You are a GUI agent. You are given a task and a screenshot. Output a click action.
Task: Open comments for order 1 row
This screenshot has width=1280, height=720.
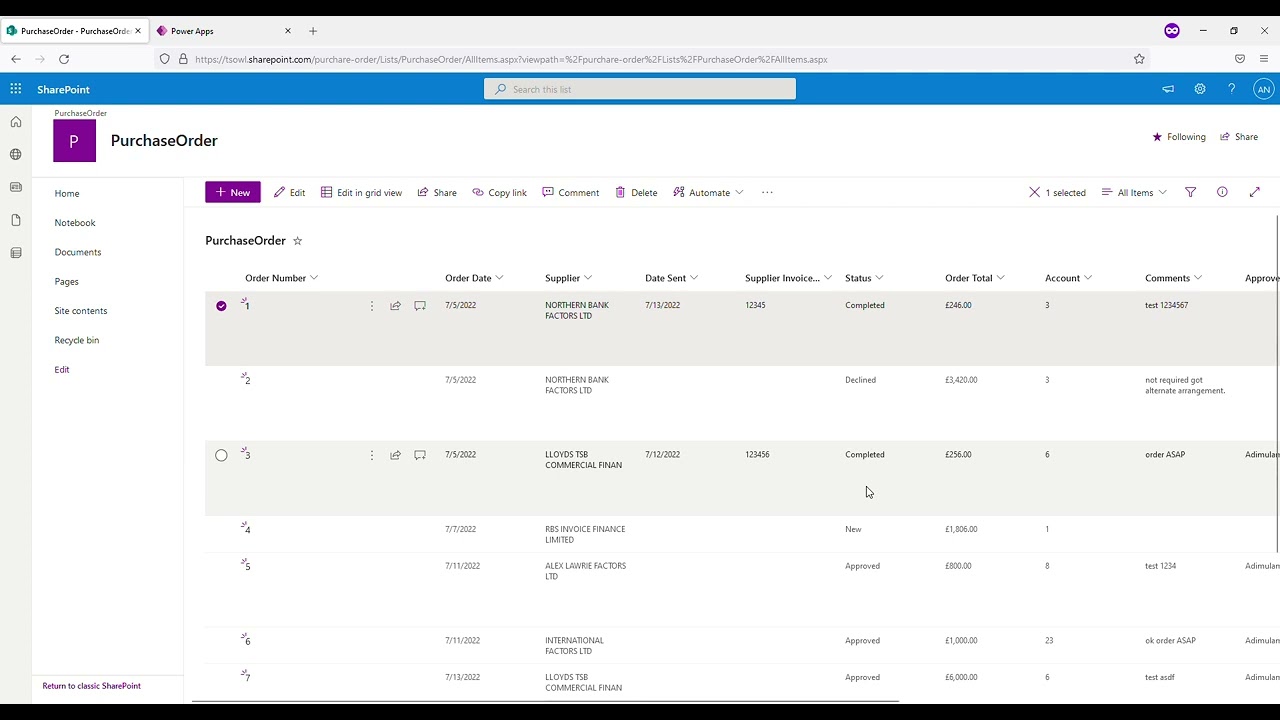click(x=420, y=306)
